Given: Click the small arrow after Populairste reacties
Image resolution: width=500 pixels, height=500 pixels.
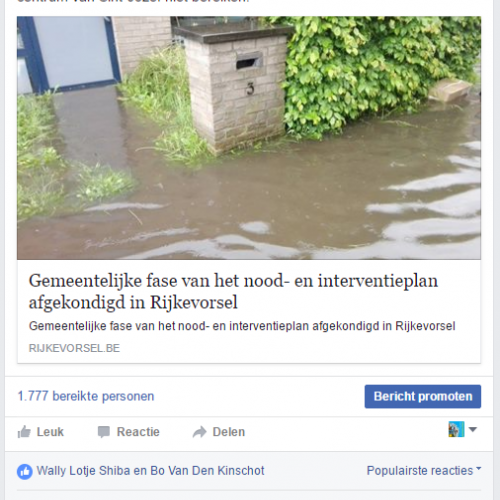Looking at the screenshot, I should [479, 468].
